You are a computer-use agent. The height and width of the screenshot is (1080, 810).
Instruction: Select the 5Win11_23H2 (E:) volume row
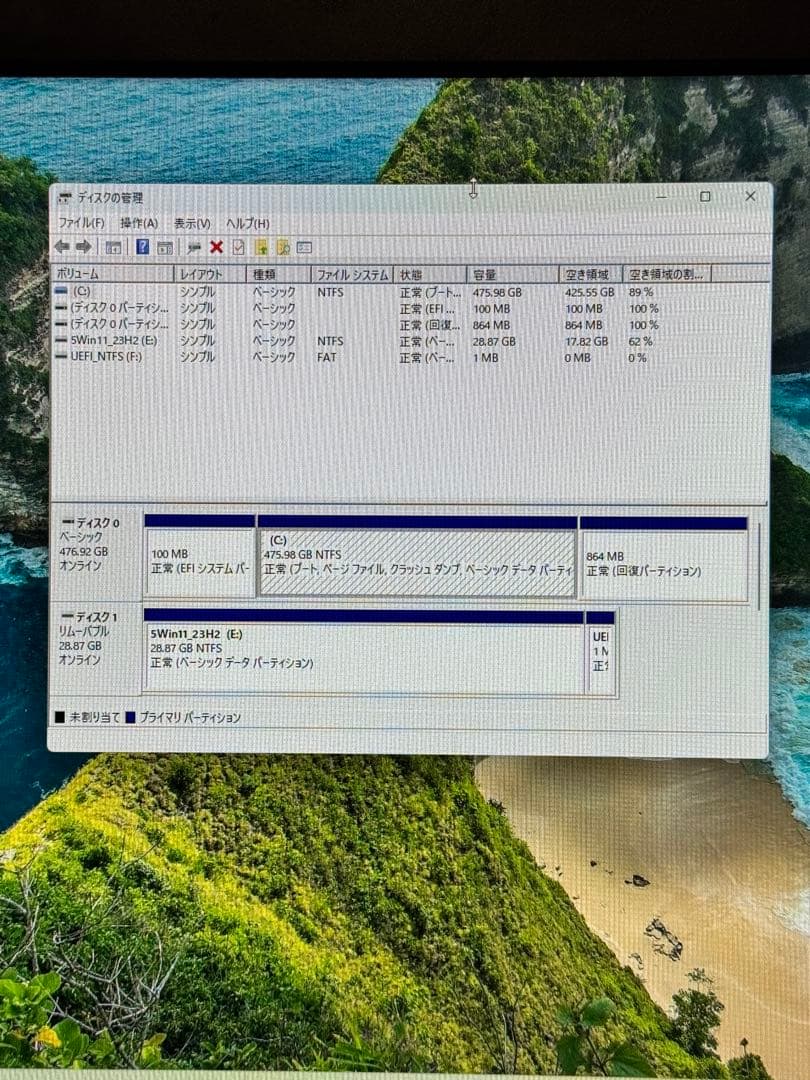tap(150, 340)
